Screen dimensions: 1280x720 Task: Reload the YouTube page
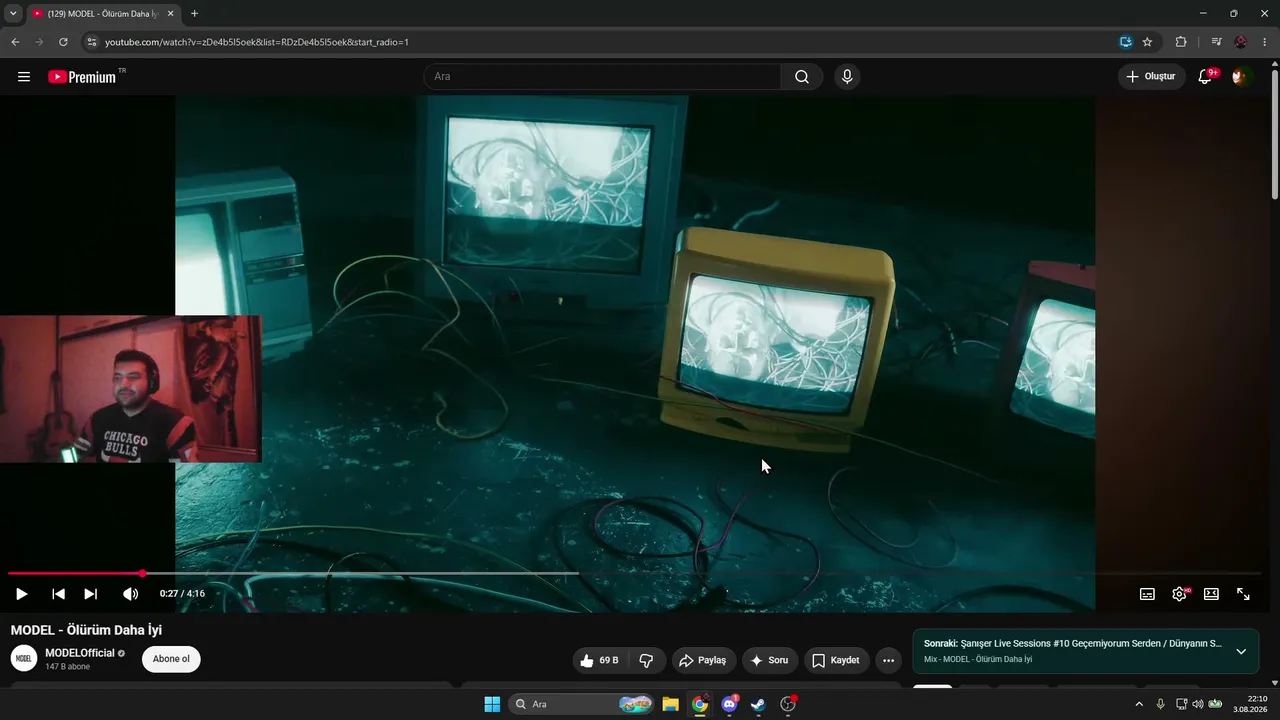63,42
